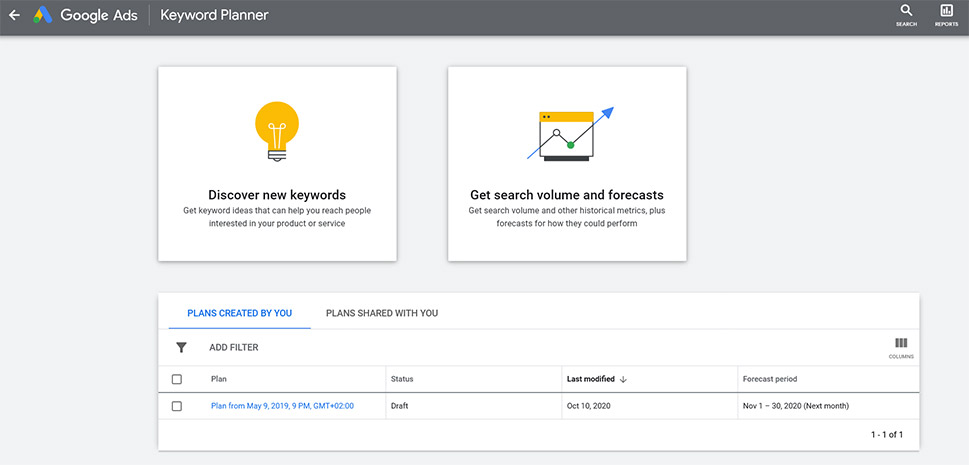The image size is (969, 465).
Task: Sort by Last modified arrow
Action: [x=623, y=380]
